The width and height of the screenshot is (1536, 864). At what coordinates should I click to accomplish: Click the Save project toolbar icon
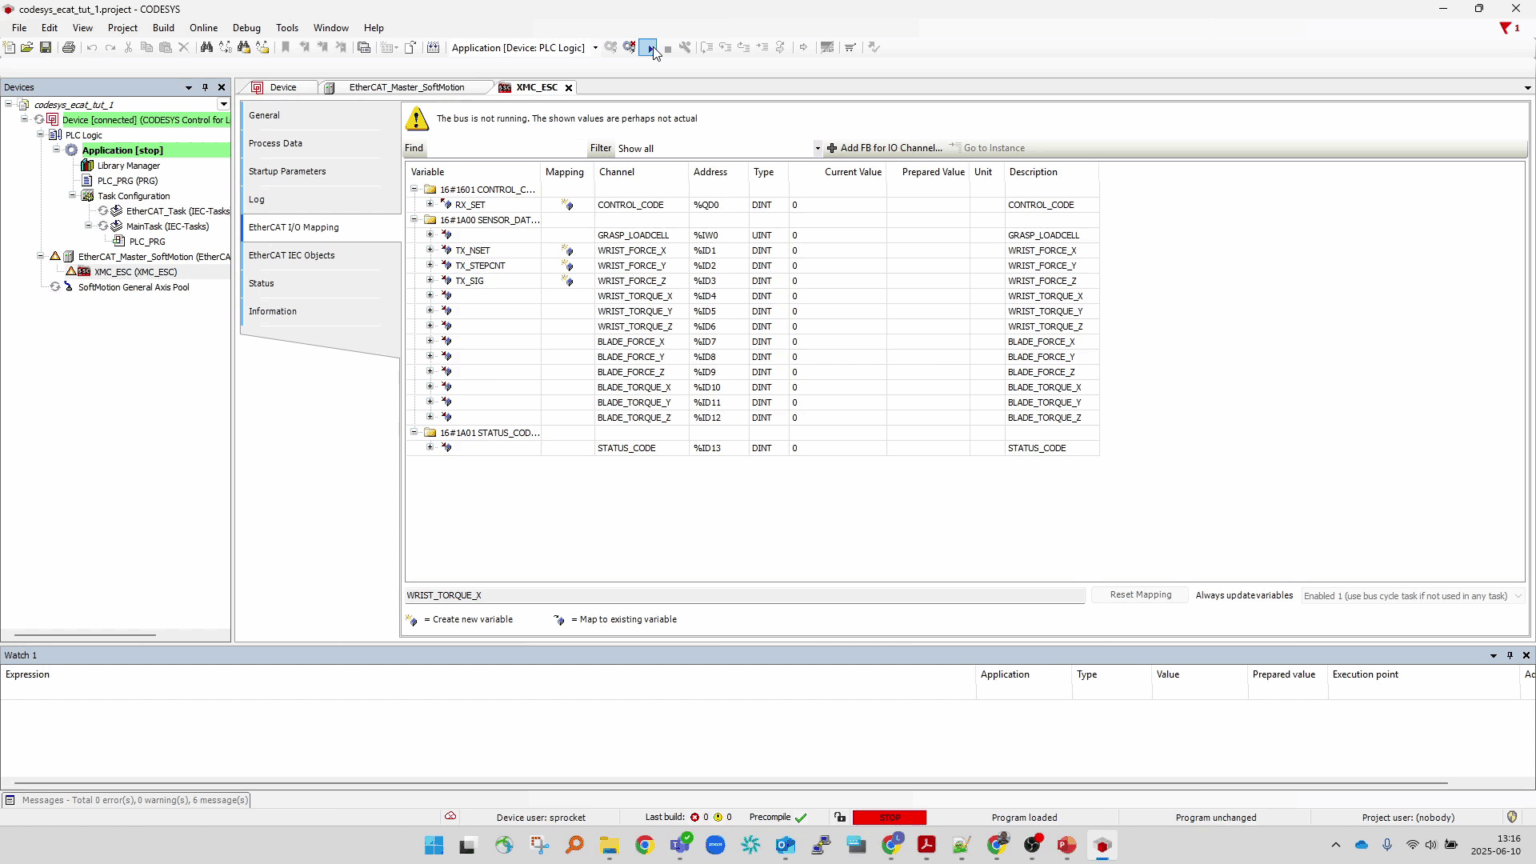pos(45,47)
